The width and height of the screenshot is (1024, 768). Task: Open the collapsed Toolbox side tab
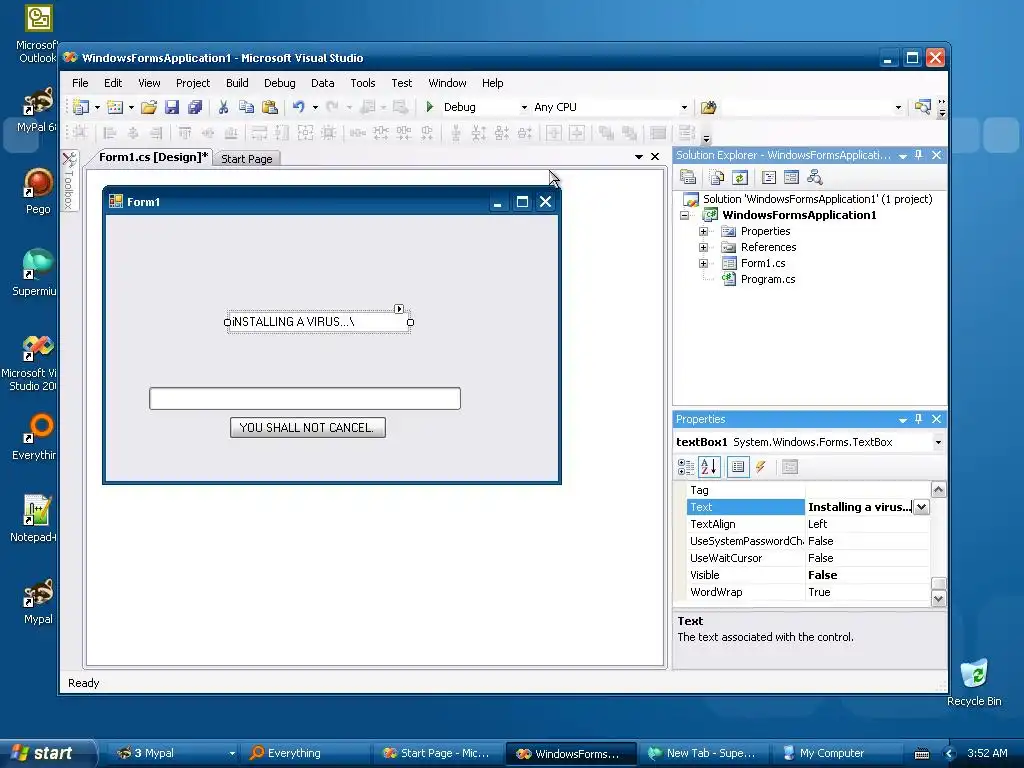(69, 181)
